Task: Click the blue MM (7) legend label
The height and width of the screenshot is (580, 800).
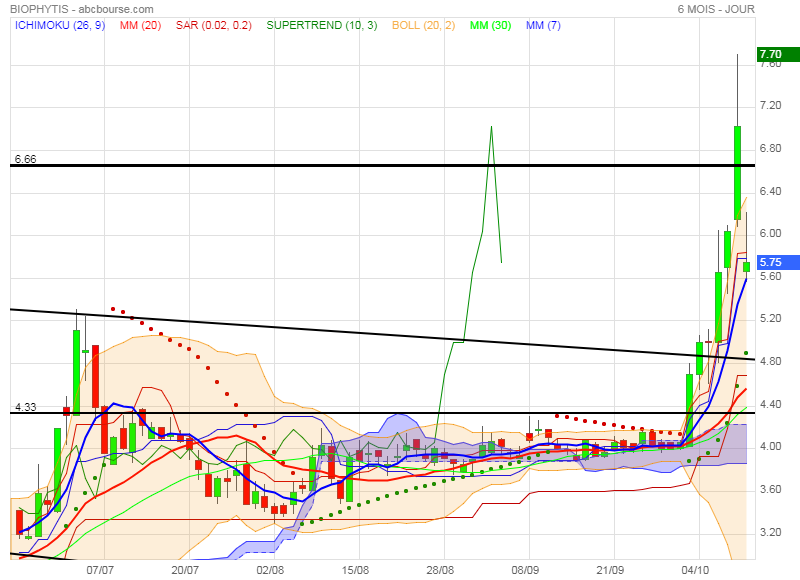Action: [x=543, y=25]
